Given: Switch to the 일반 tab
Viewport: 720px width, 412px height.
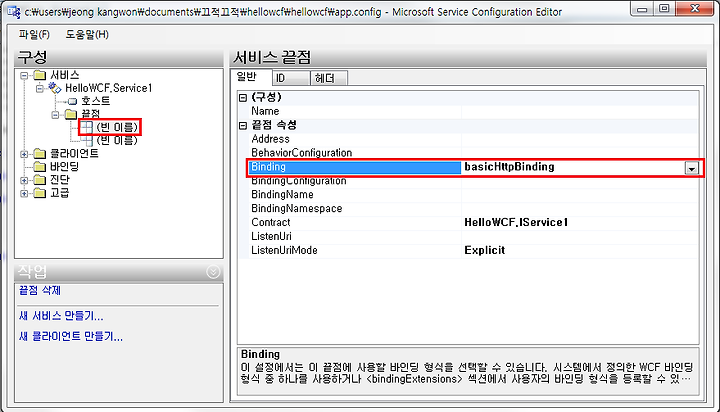Looking at the screenshot, I should point(248,77).
